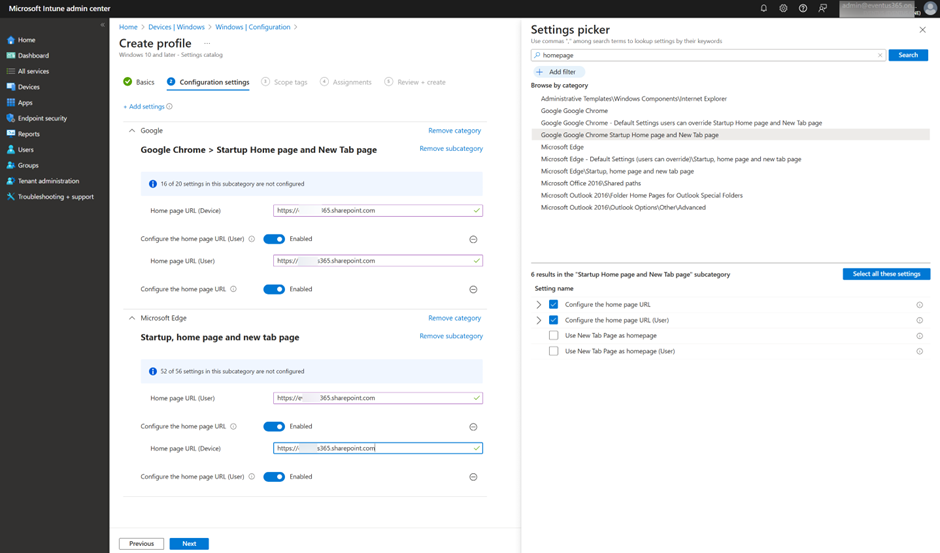Remove category for Microsoft Edge
The height and width of the screenshot is (553, 940).
point(454,318)
